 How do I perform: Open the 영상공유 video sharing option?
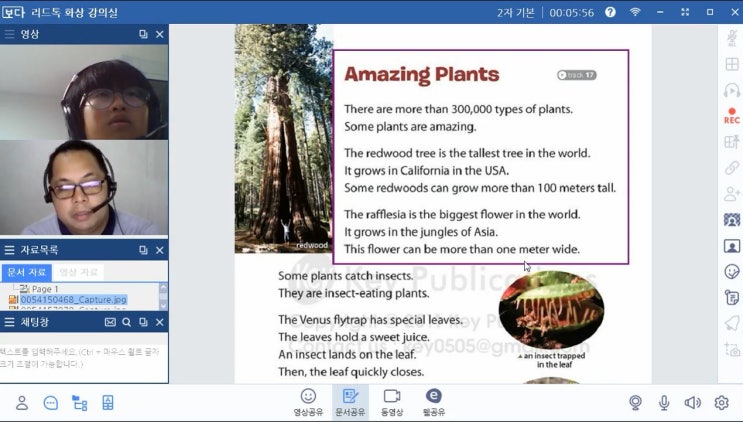click(x=308, y=401)
